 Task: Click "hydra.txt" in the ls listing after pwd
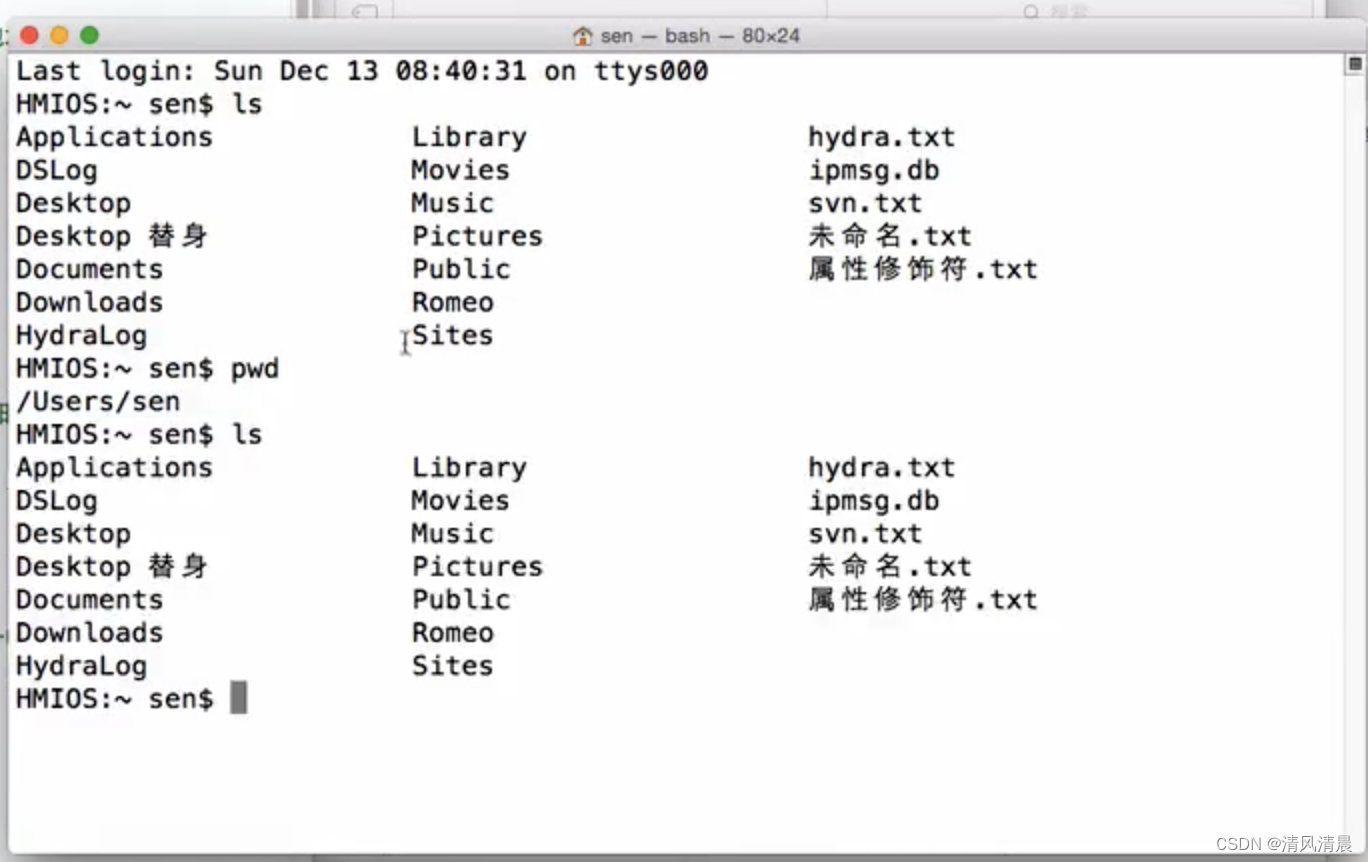(x=882, y=468)
